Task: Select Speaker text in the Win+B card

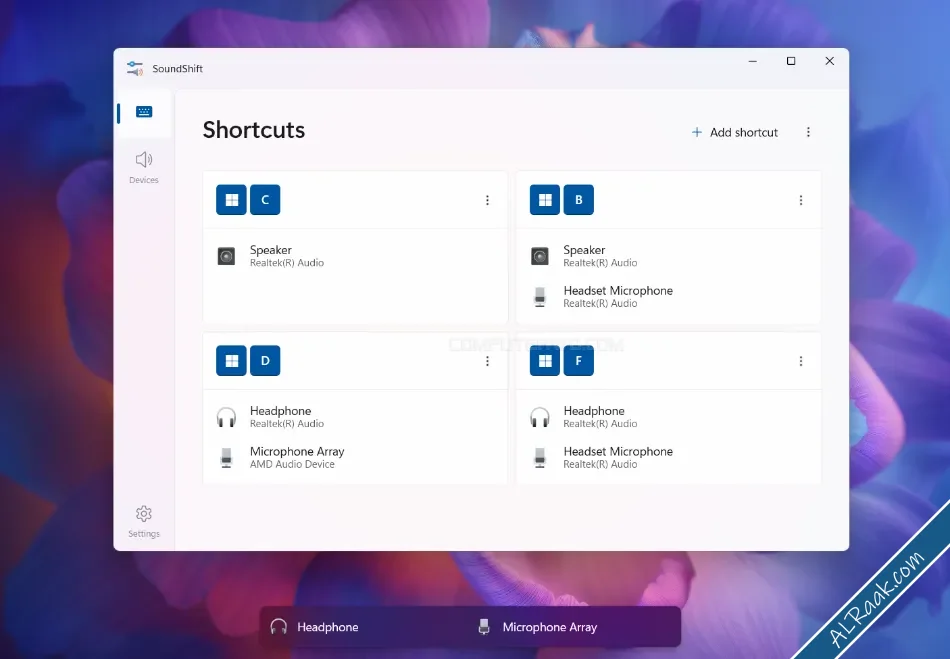Action: coord(584,250)
